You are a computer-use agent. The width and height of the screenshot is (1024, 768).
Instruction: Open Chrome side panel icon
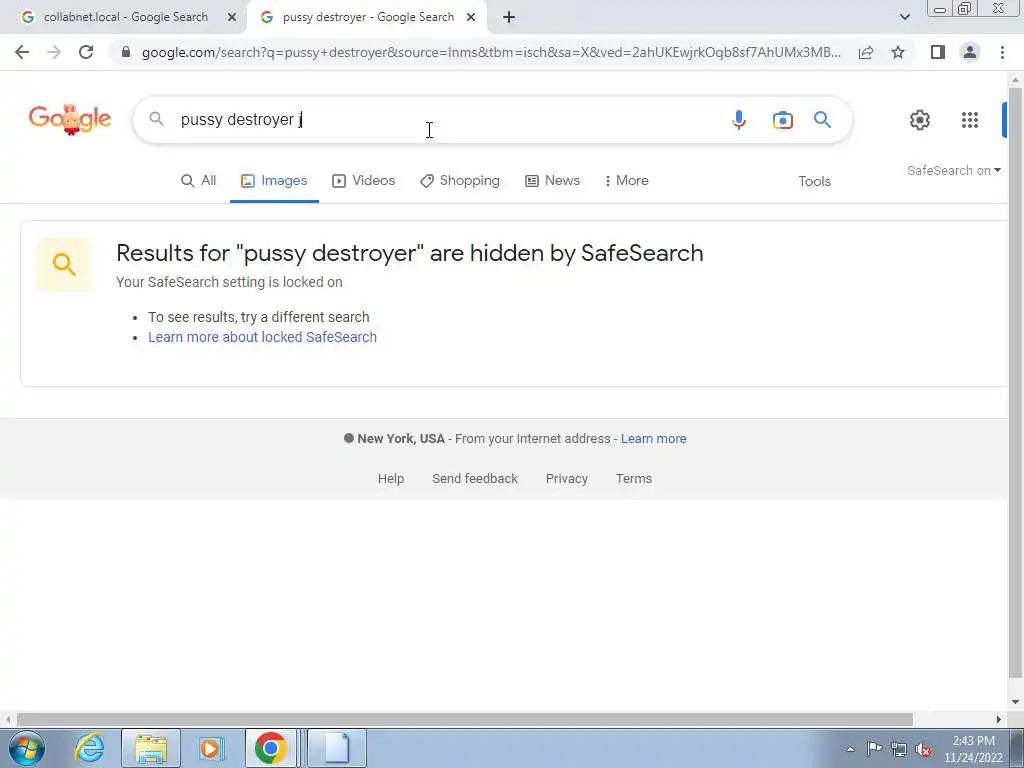[x=938, y=52]
